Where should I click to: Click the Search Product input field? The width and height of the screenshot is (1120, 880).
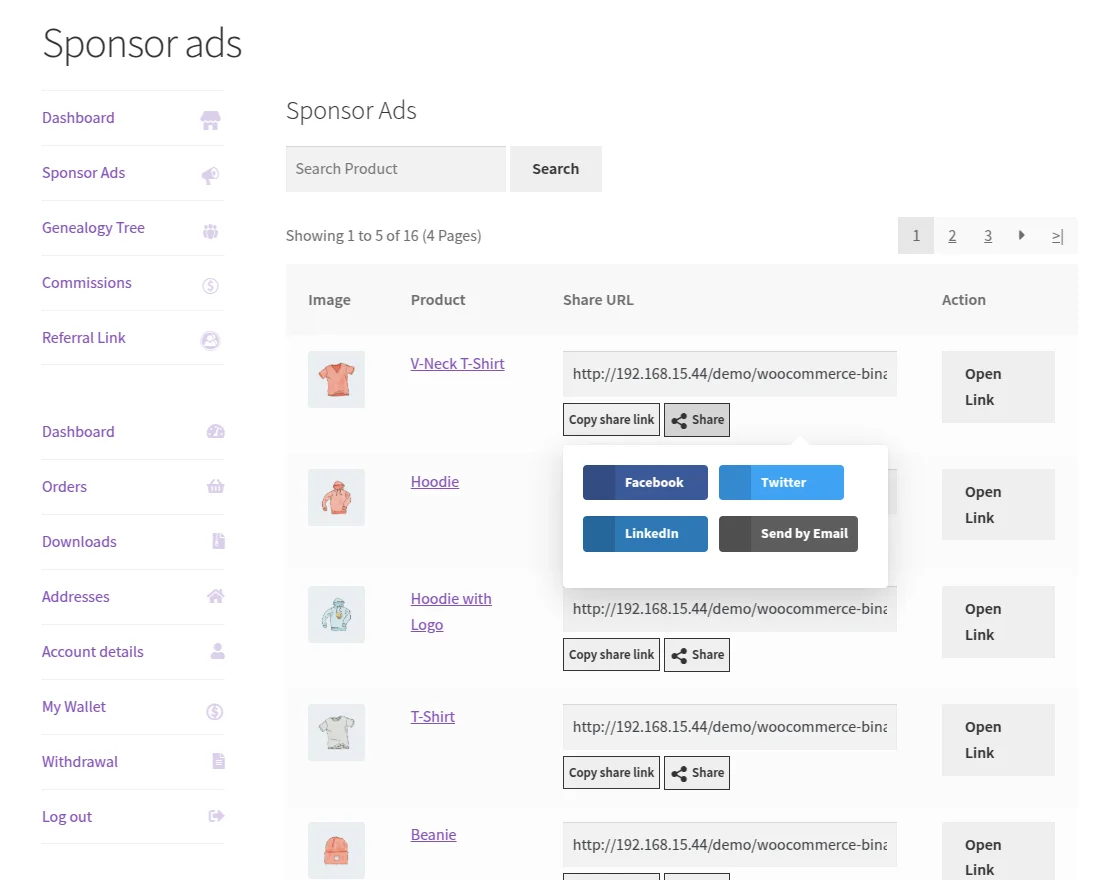395,168
